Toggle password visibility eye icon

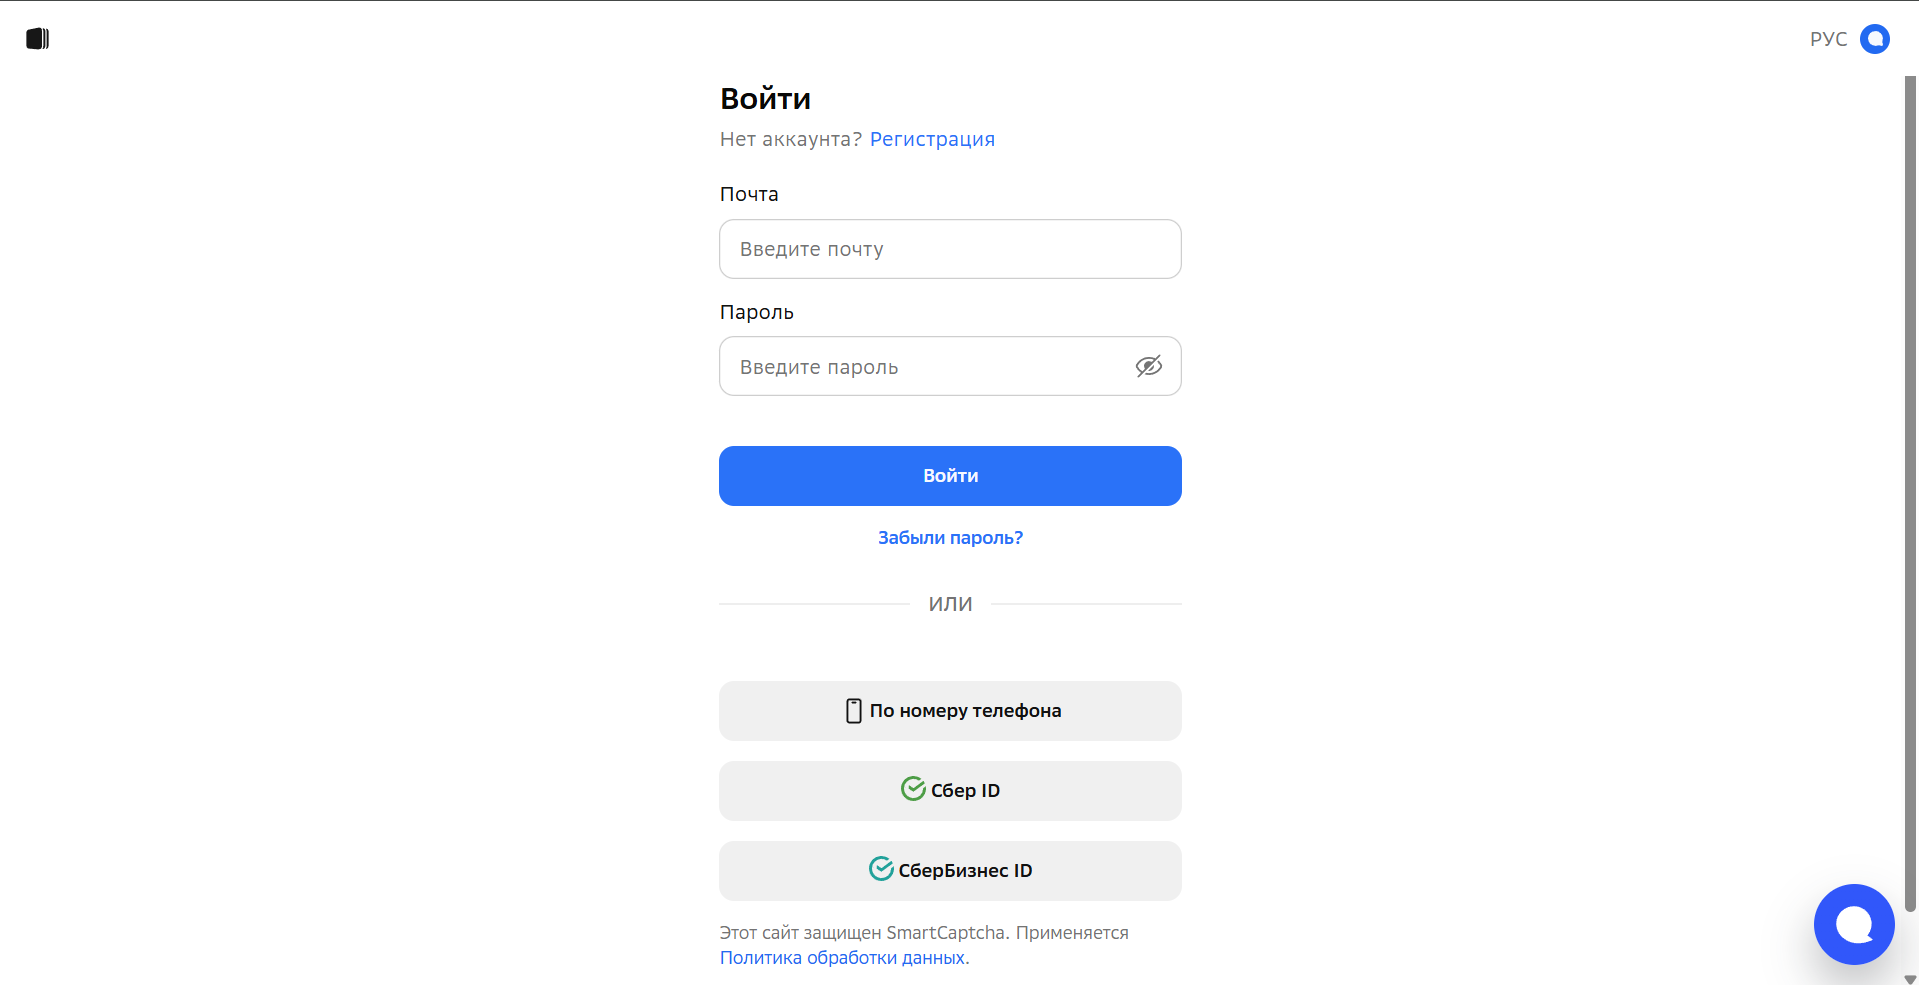1149,366
